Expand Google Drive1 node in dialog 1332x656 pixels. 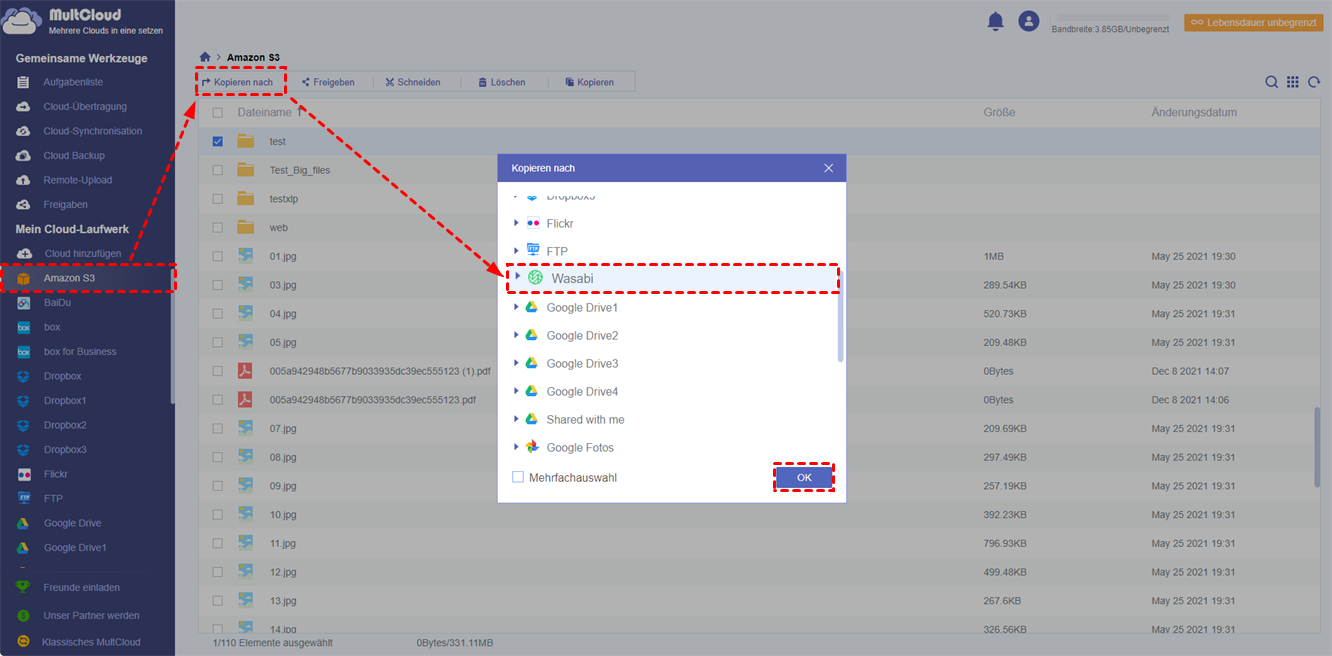[x=516, y=307]
